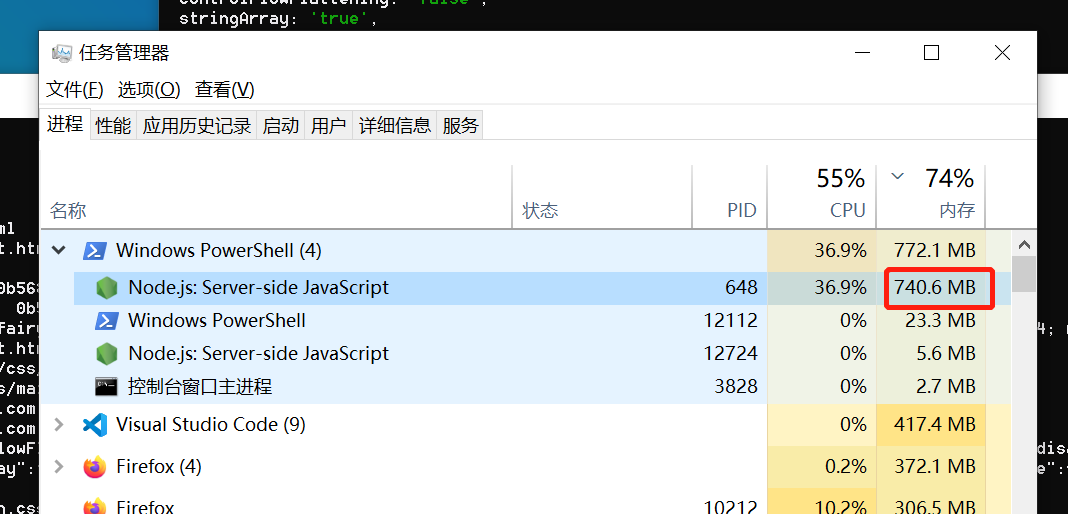Switch to the 应用历史记录 tab
This screenshot has width=1068, height=514.
coord(197,125)
